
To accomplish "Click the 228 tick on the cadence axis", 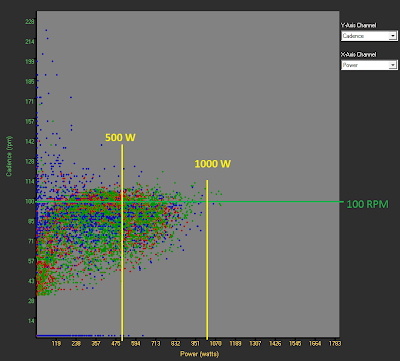I will (30, 22).
